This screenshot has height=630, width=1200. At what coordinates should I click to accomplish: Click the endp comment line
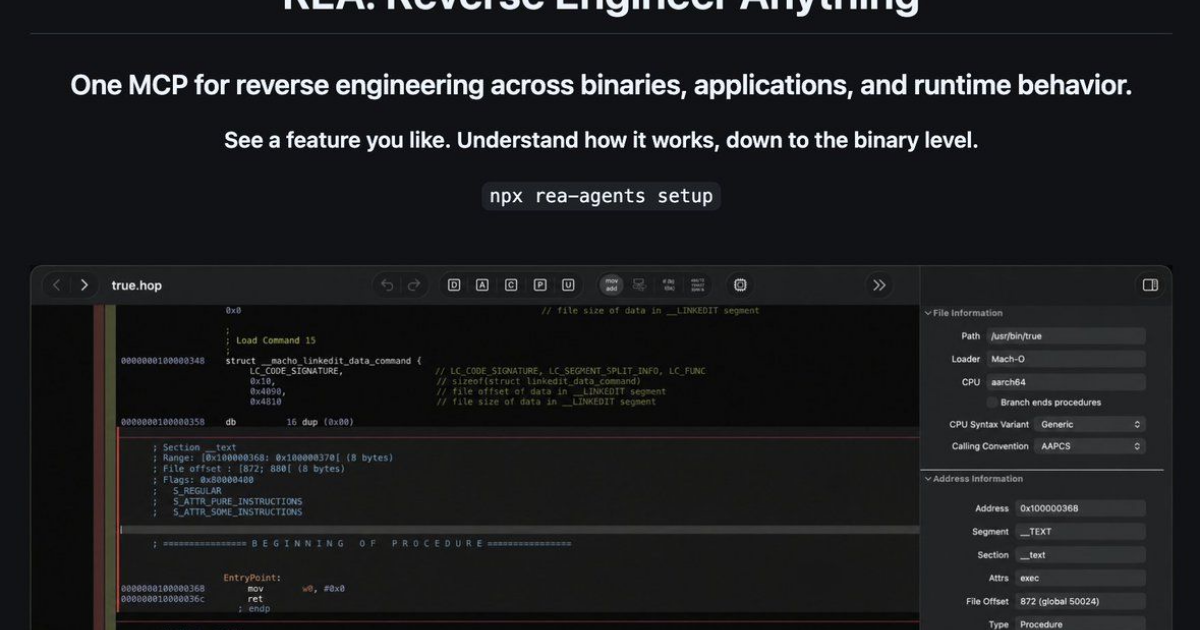tap(254, 609)
